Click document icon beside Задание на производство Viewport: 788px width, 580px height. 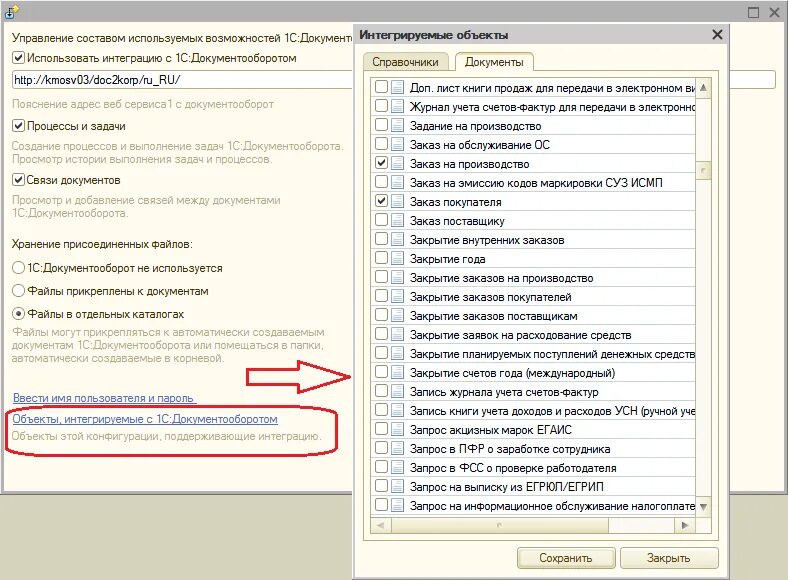click(x=398, y=126)
